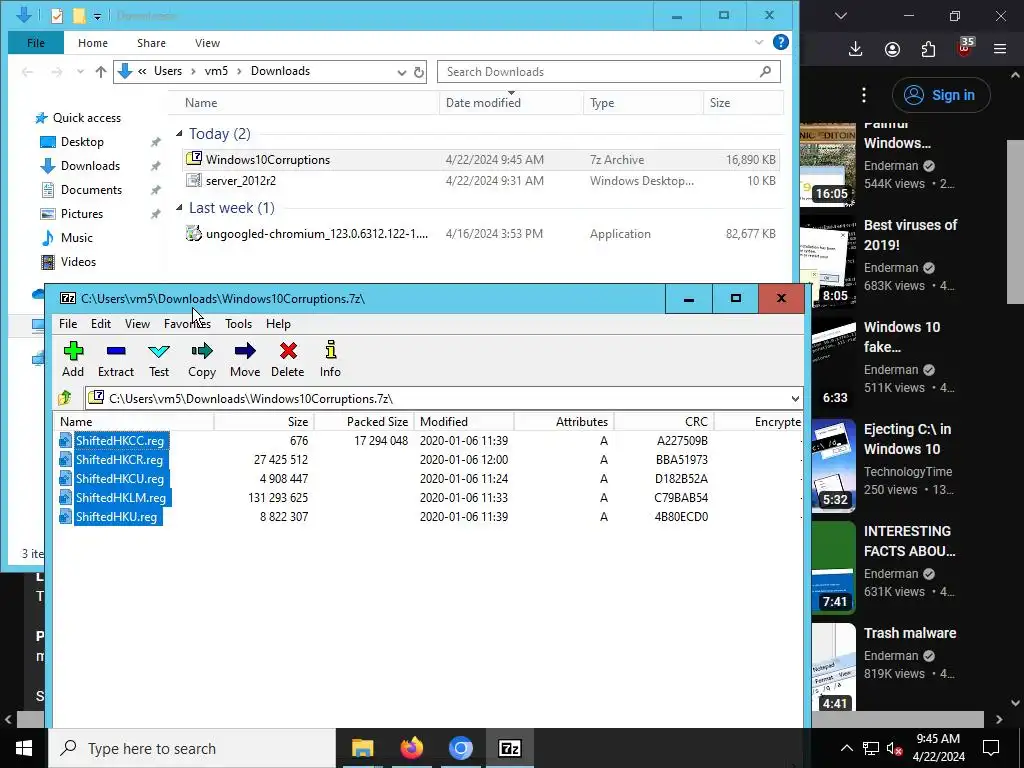Open Documents in Quick access
The image size is (1024, 768).
click(x=91, y=190)
